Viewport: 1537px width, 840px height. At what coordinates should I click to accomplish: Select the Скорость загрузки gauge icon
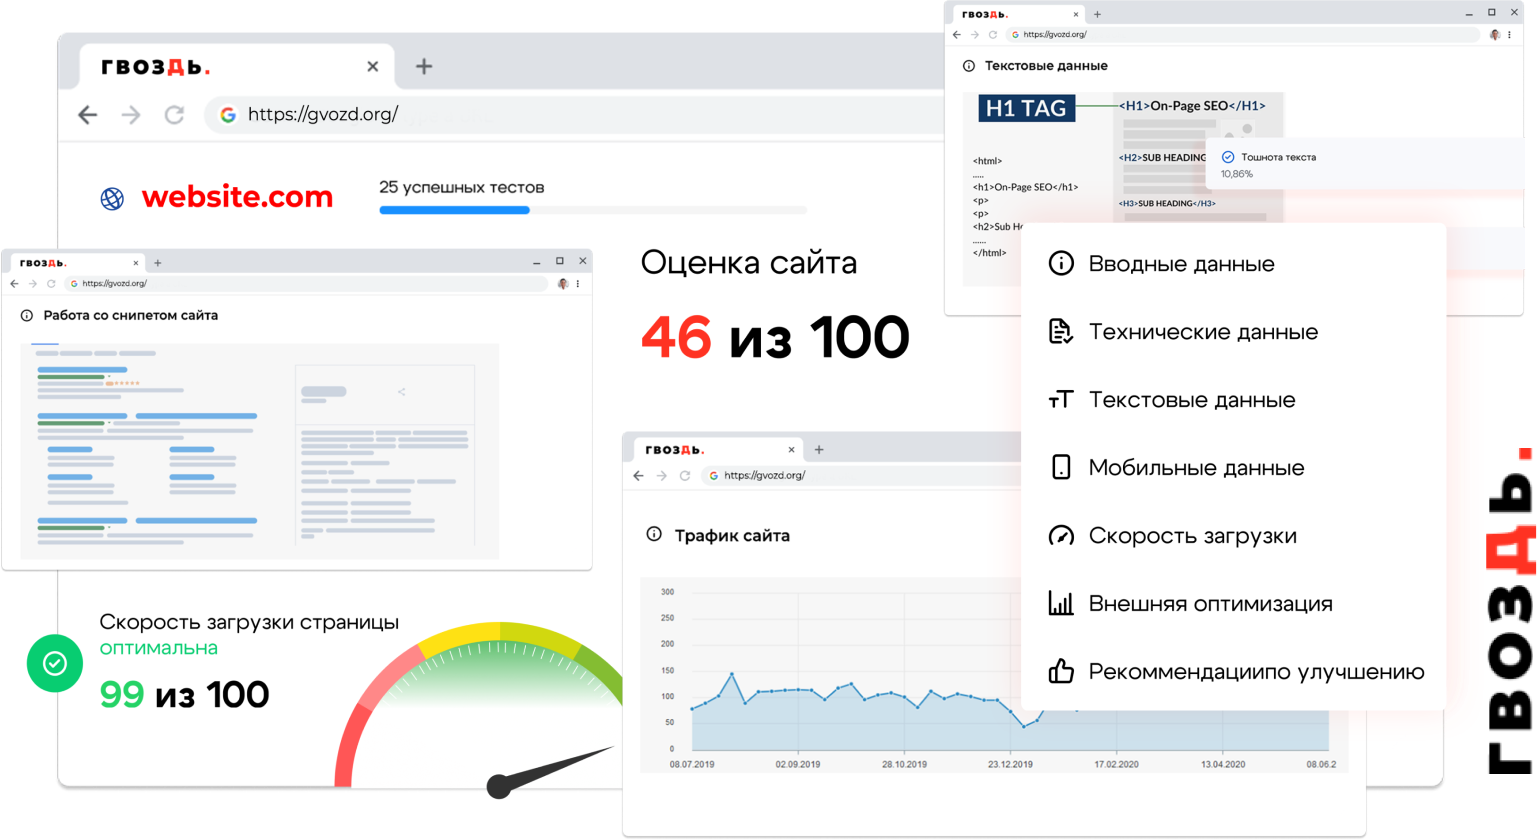(1061, 535)
